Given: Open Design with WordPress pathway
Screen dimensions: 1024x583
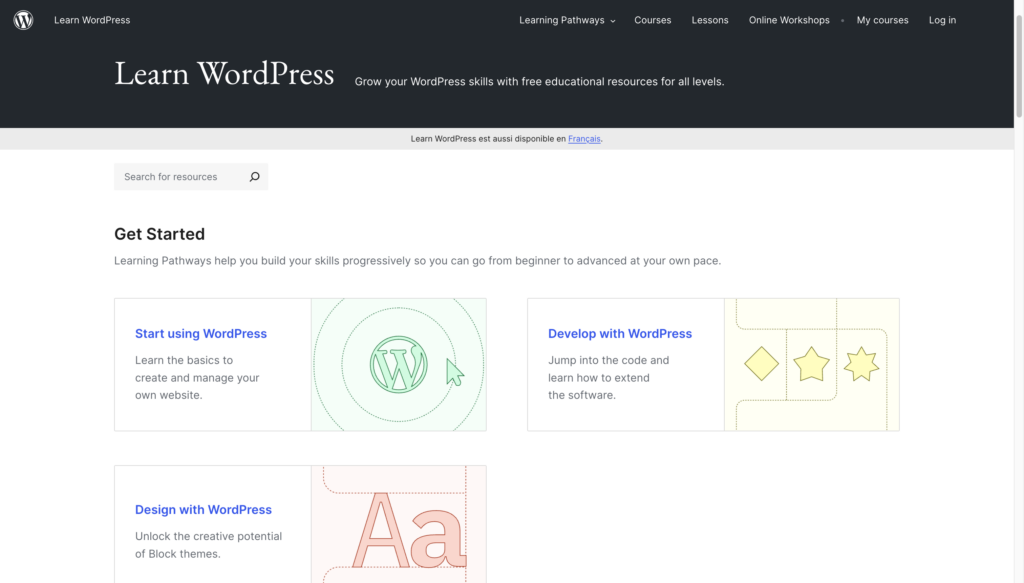Looking at the screenshot, I should click(x=203, y=510).
